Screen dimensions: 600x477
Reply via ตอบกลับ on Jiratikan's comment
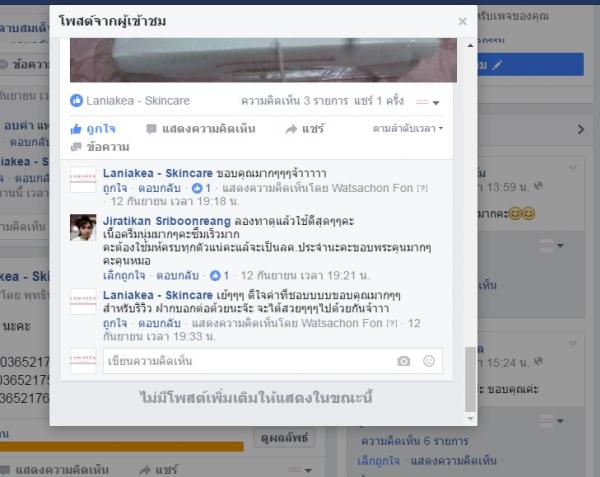(x=178, y=275)
